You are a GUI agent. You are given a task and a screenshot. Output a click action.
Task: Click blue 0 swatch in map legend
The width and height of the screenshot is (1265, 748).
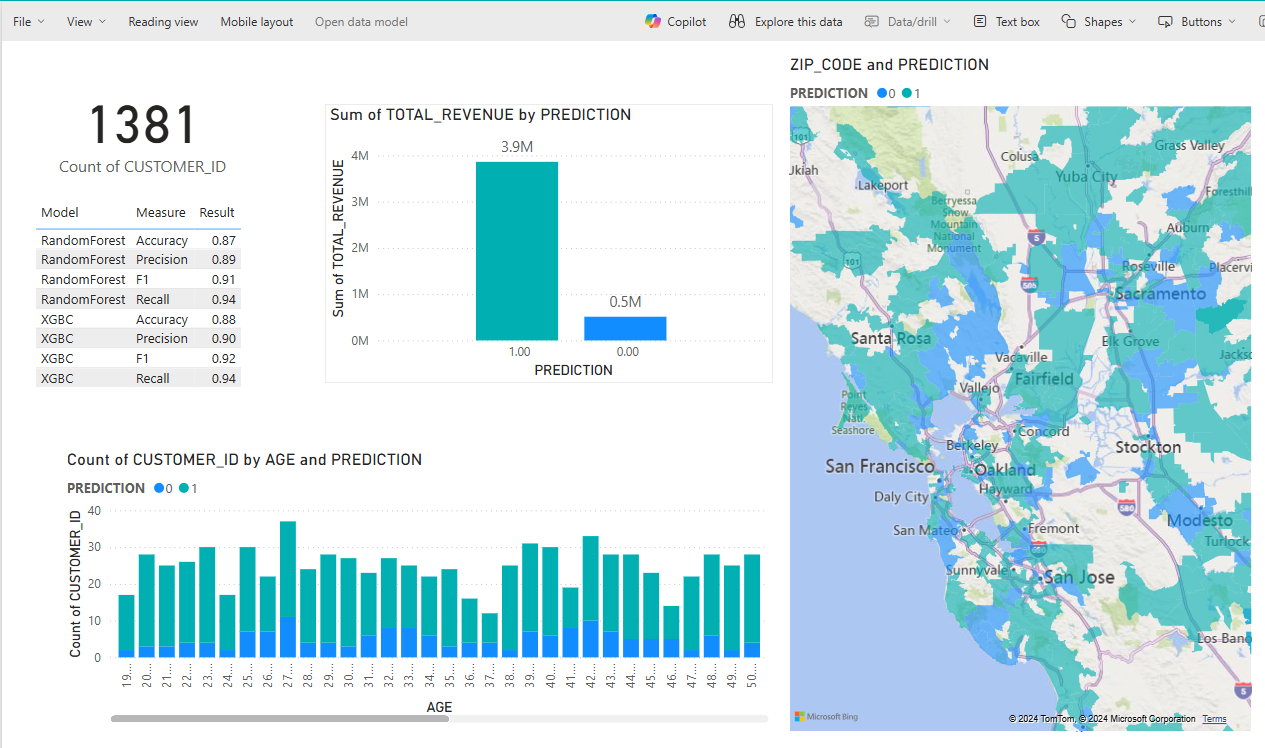pos(882,93)
